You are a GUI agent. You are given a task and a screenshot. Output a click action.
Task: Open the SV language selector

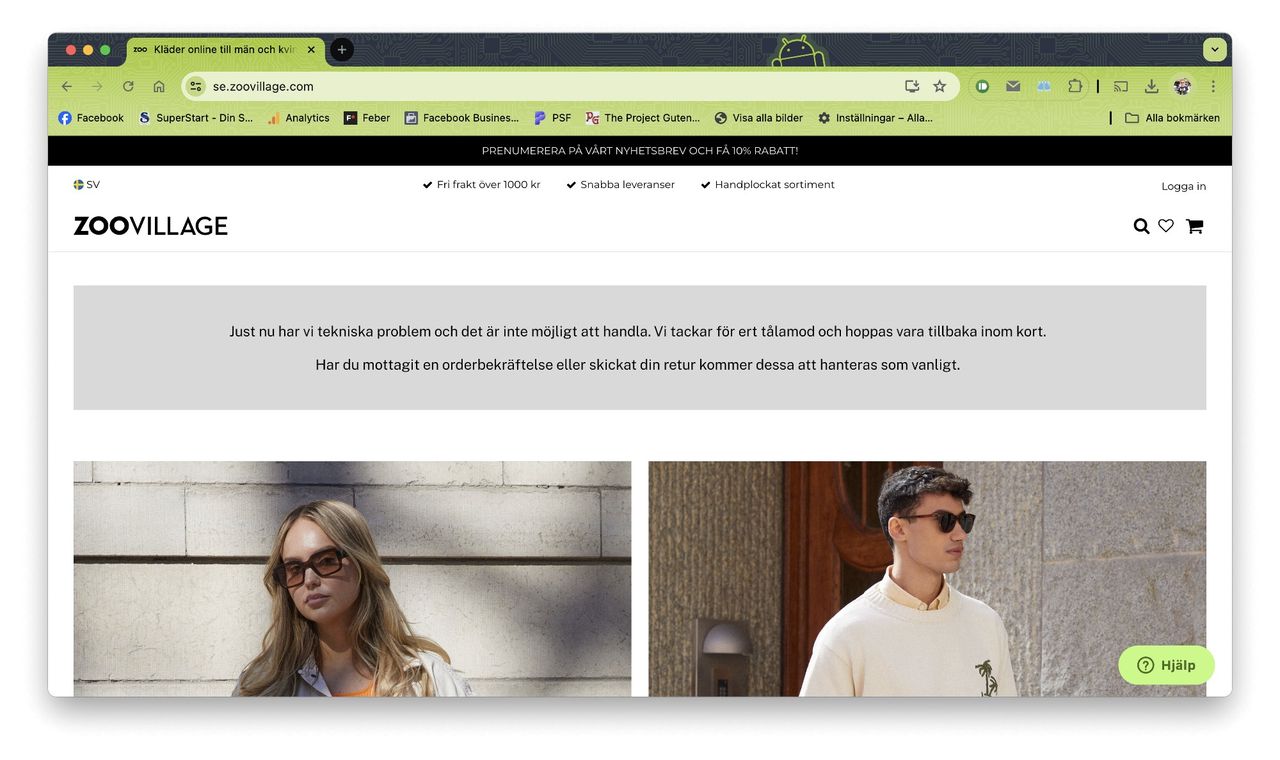87,185
